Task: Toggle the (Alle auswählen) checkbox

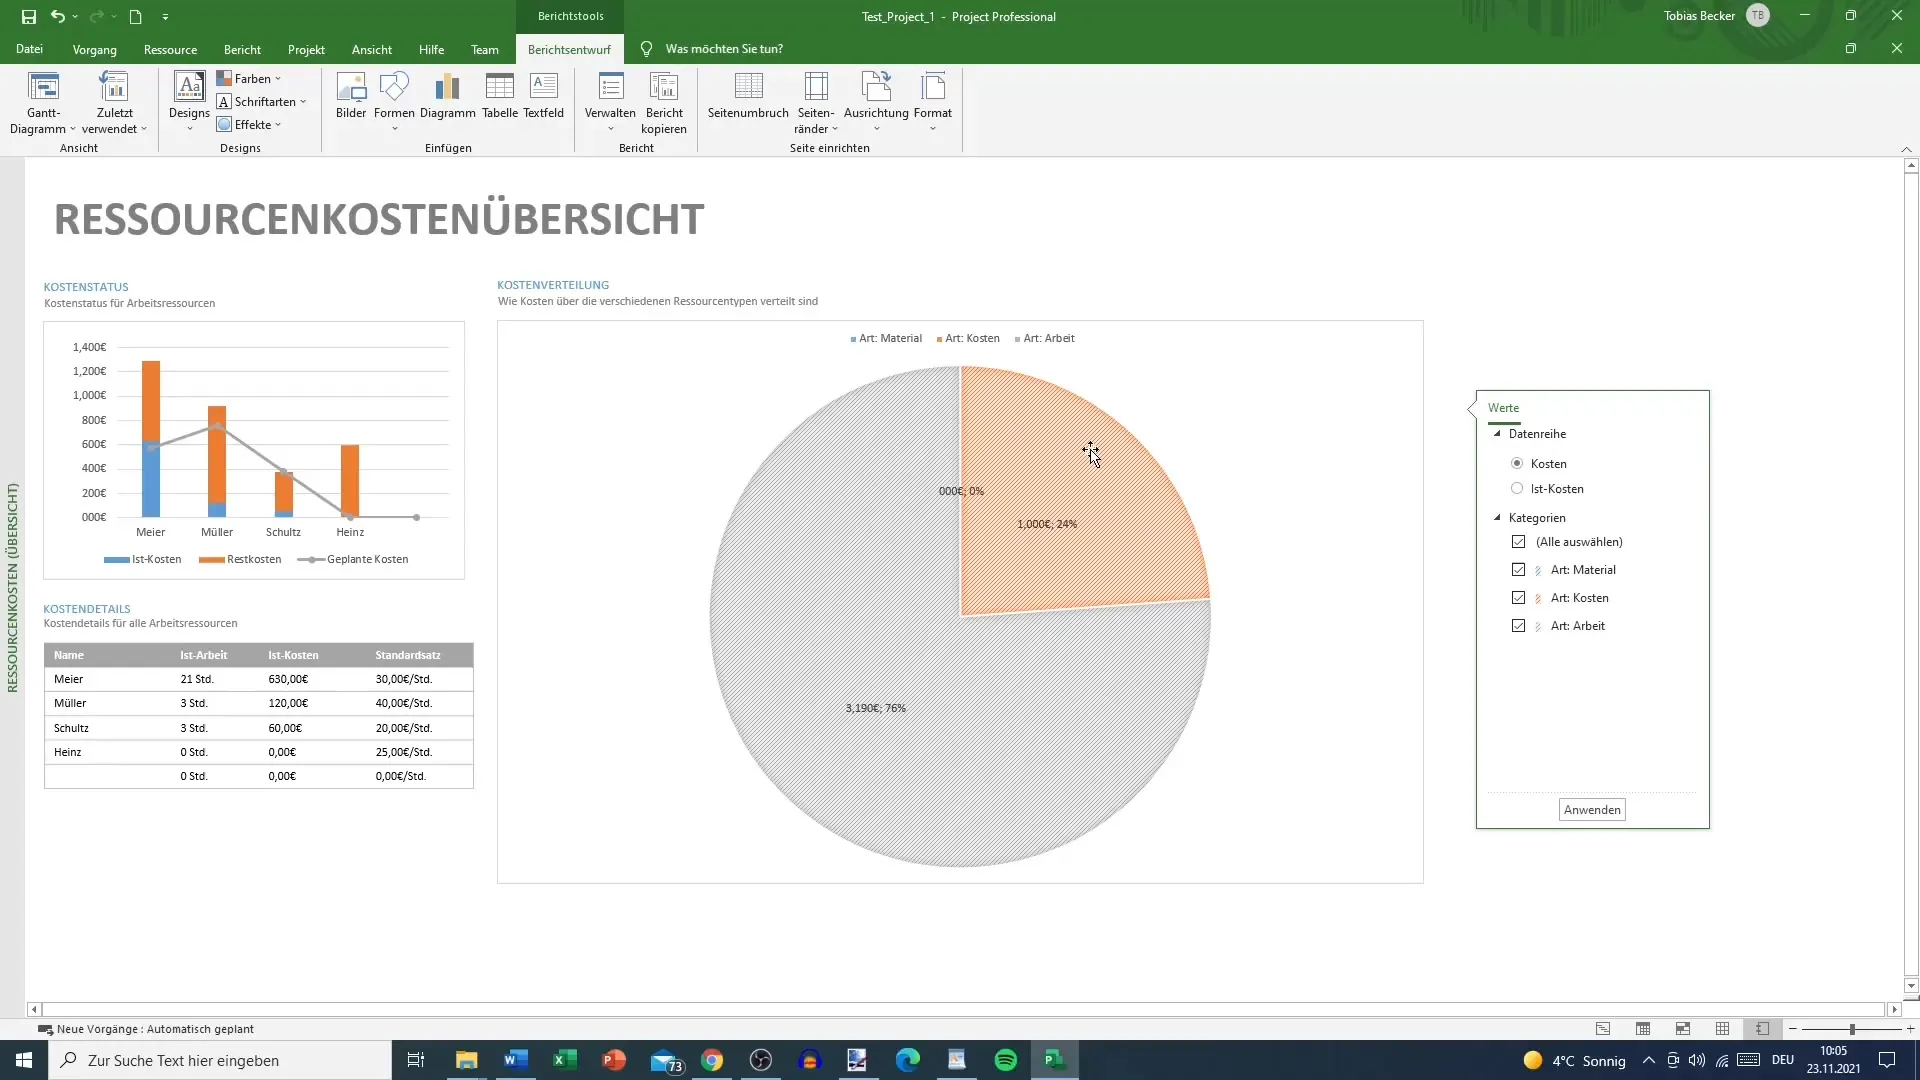Action: pos(1518,542)
